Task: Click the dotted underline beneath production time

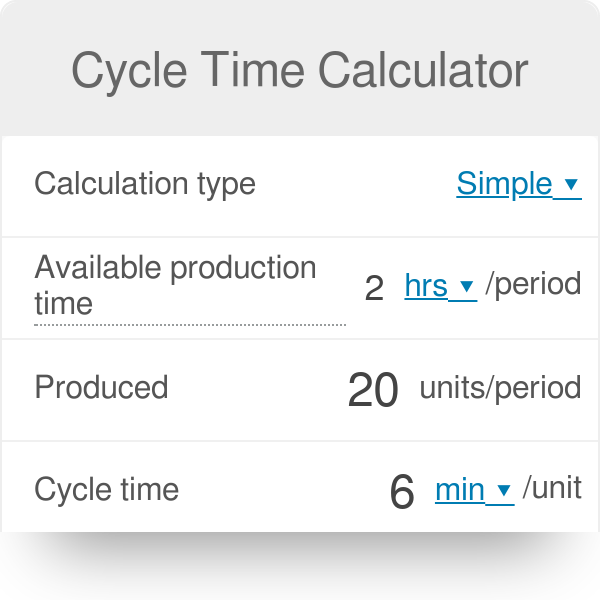Action: point(190,325)
